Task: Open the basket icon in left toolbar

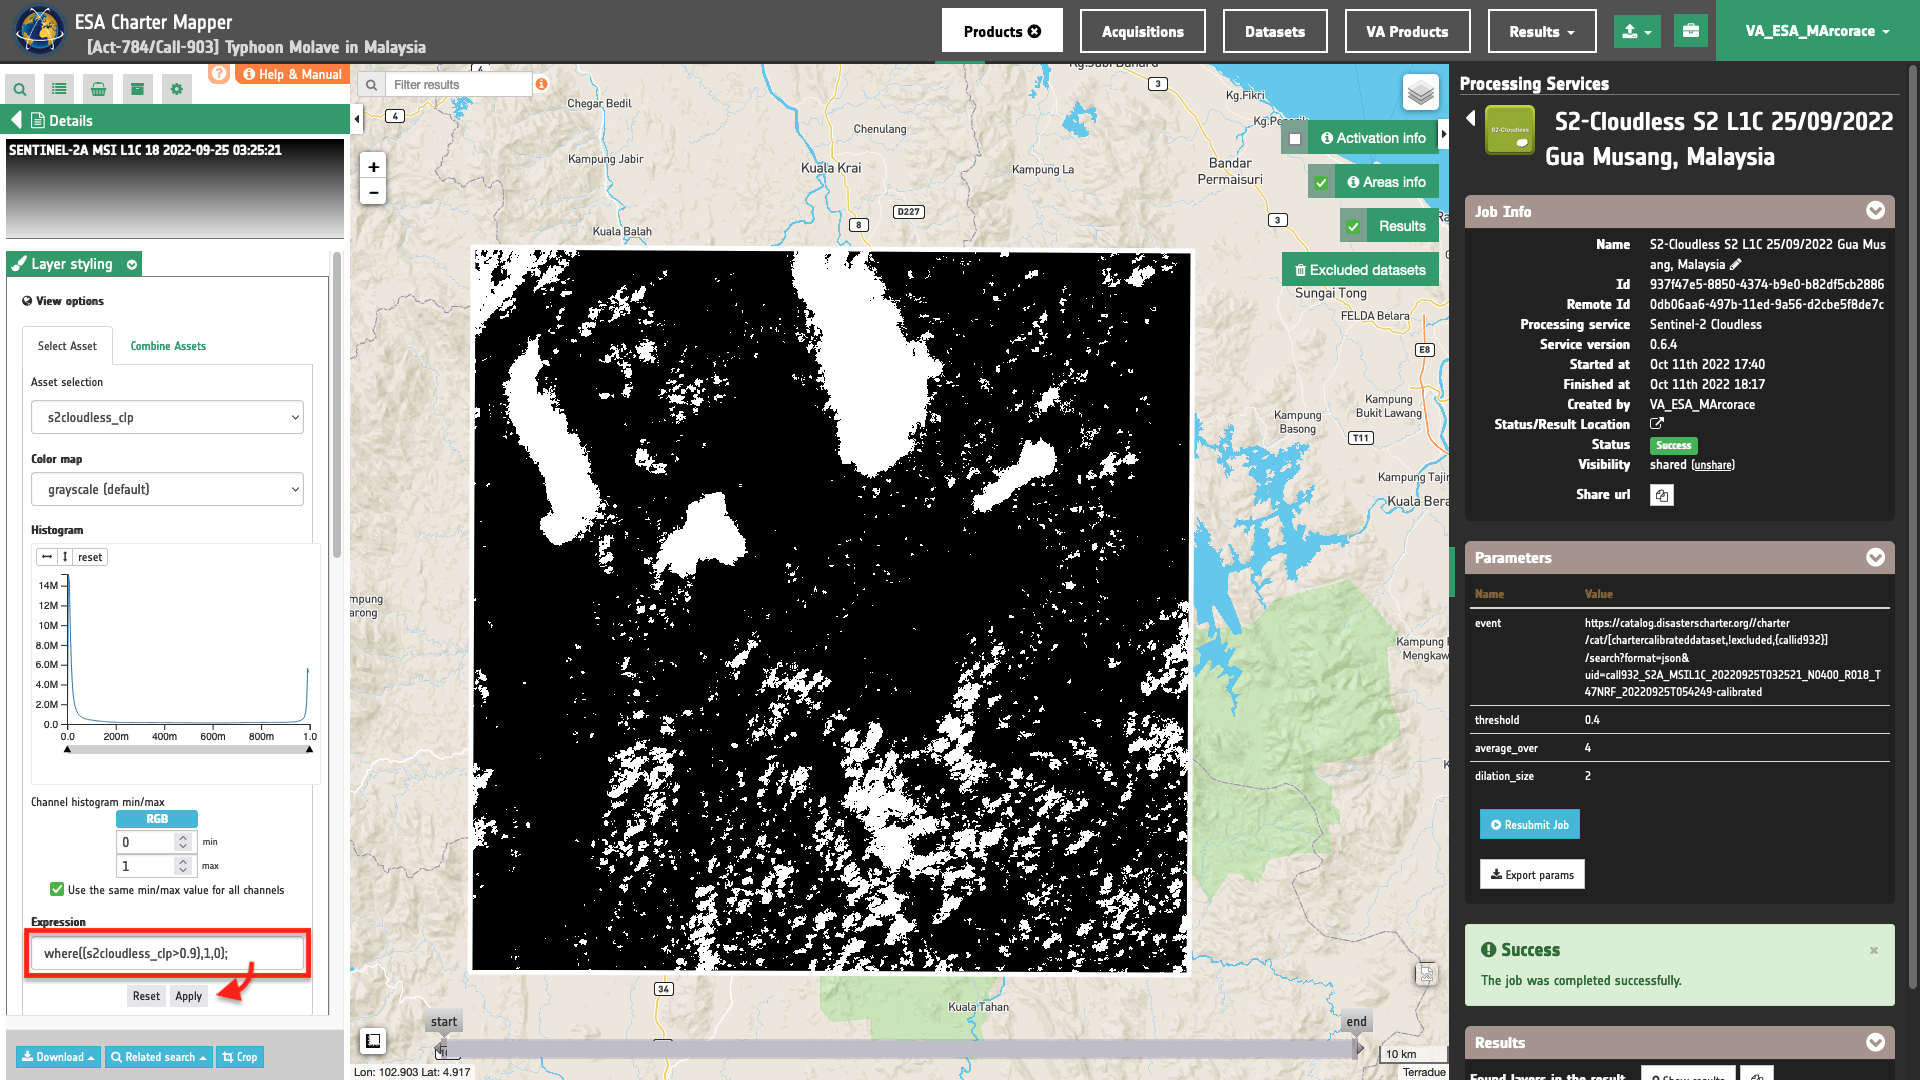Action: [x=98, y=89]
